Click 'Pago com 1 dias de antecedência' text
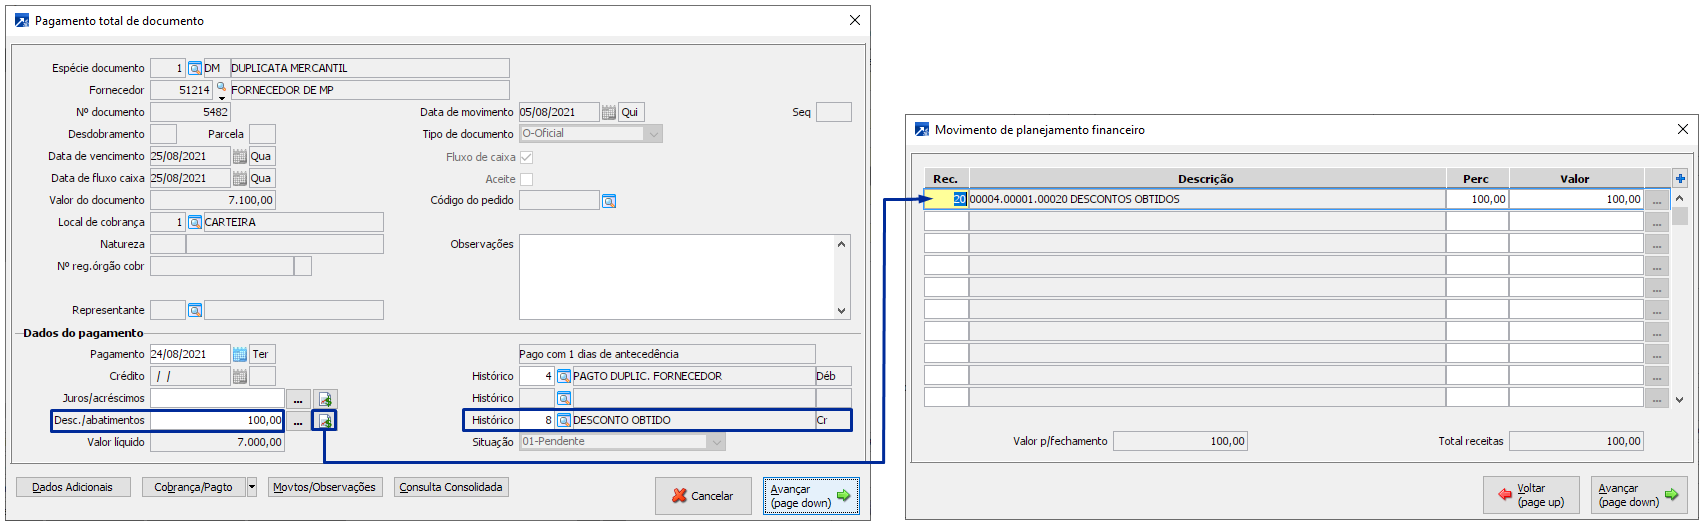 coord(599,354)
